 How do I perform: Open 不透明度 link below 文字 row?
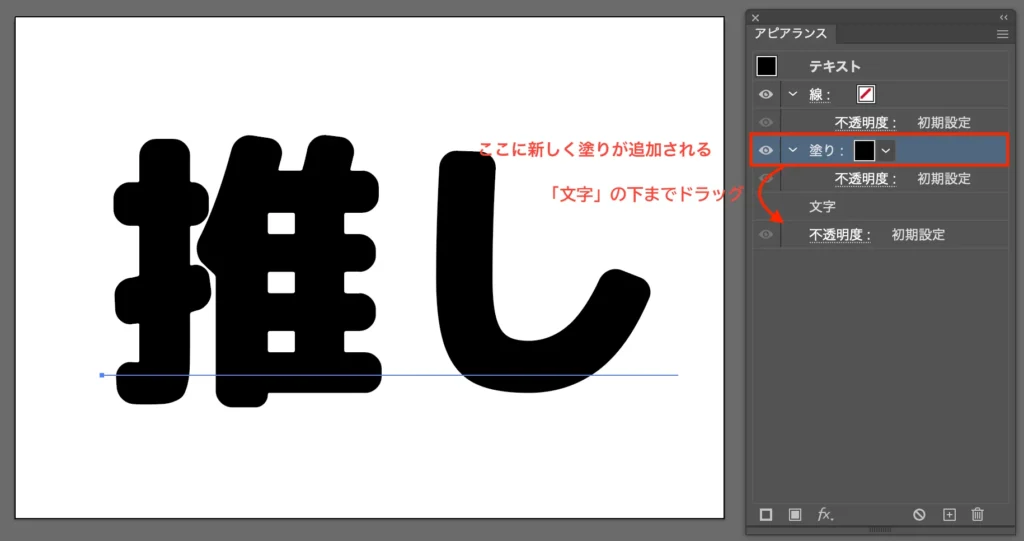tap(840, 235)
